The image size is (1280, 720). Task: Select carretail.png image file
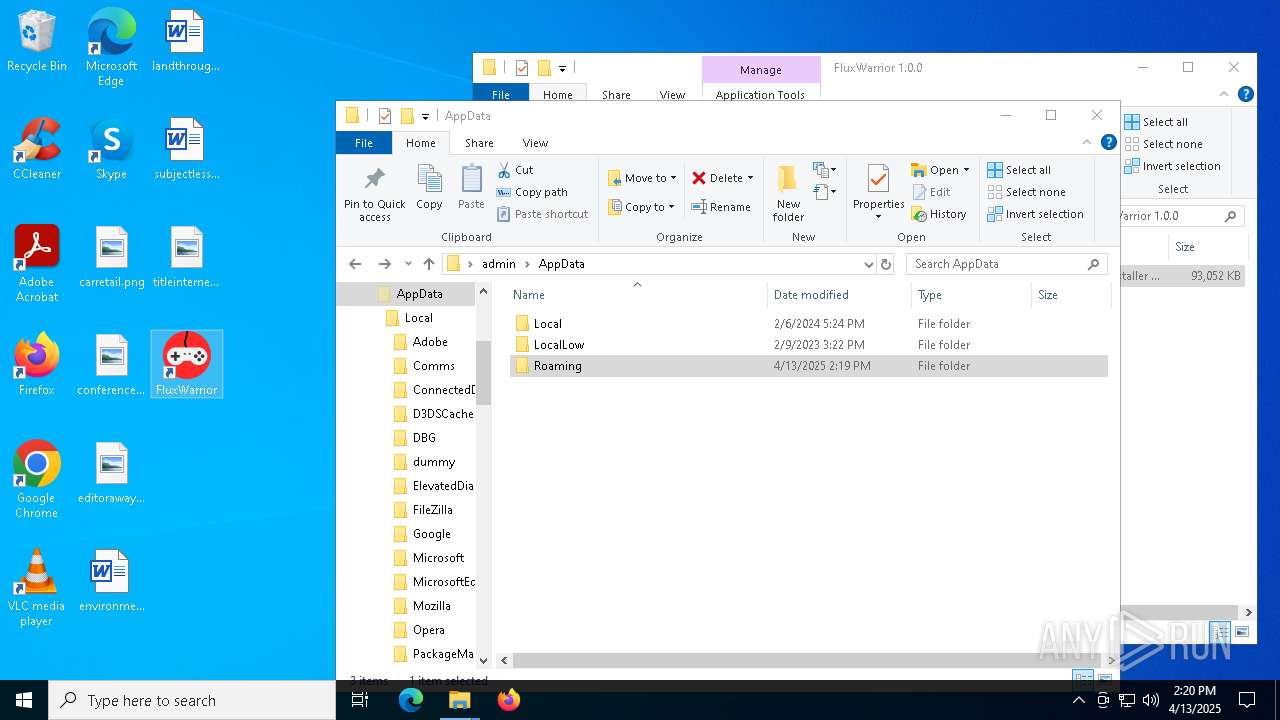(x=111, y=258)
